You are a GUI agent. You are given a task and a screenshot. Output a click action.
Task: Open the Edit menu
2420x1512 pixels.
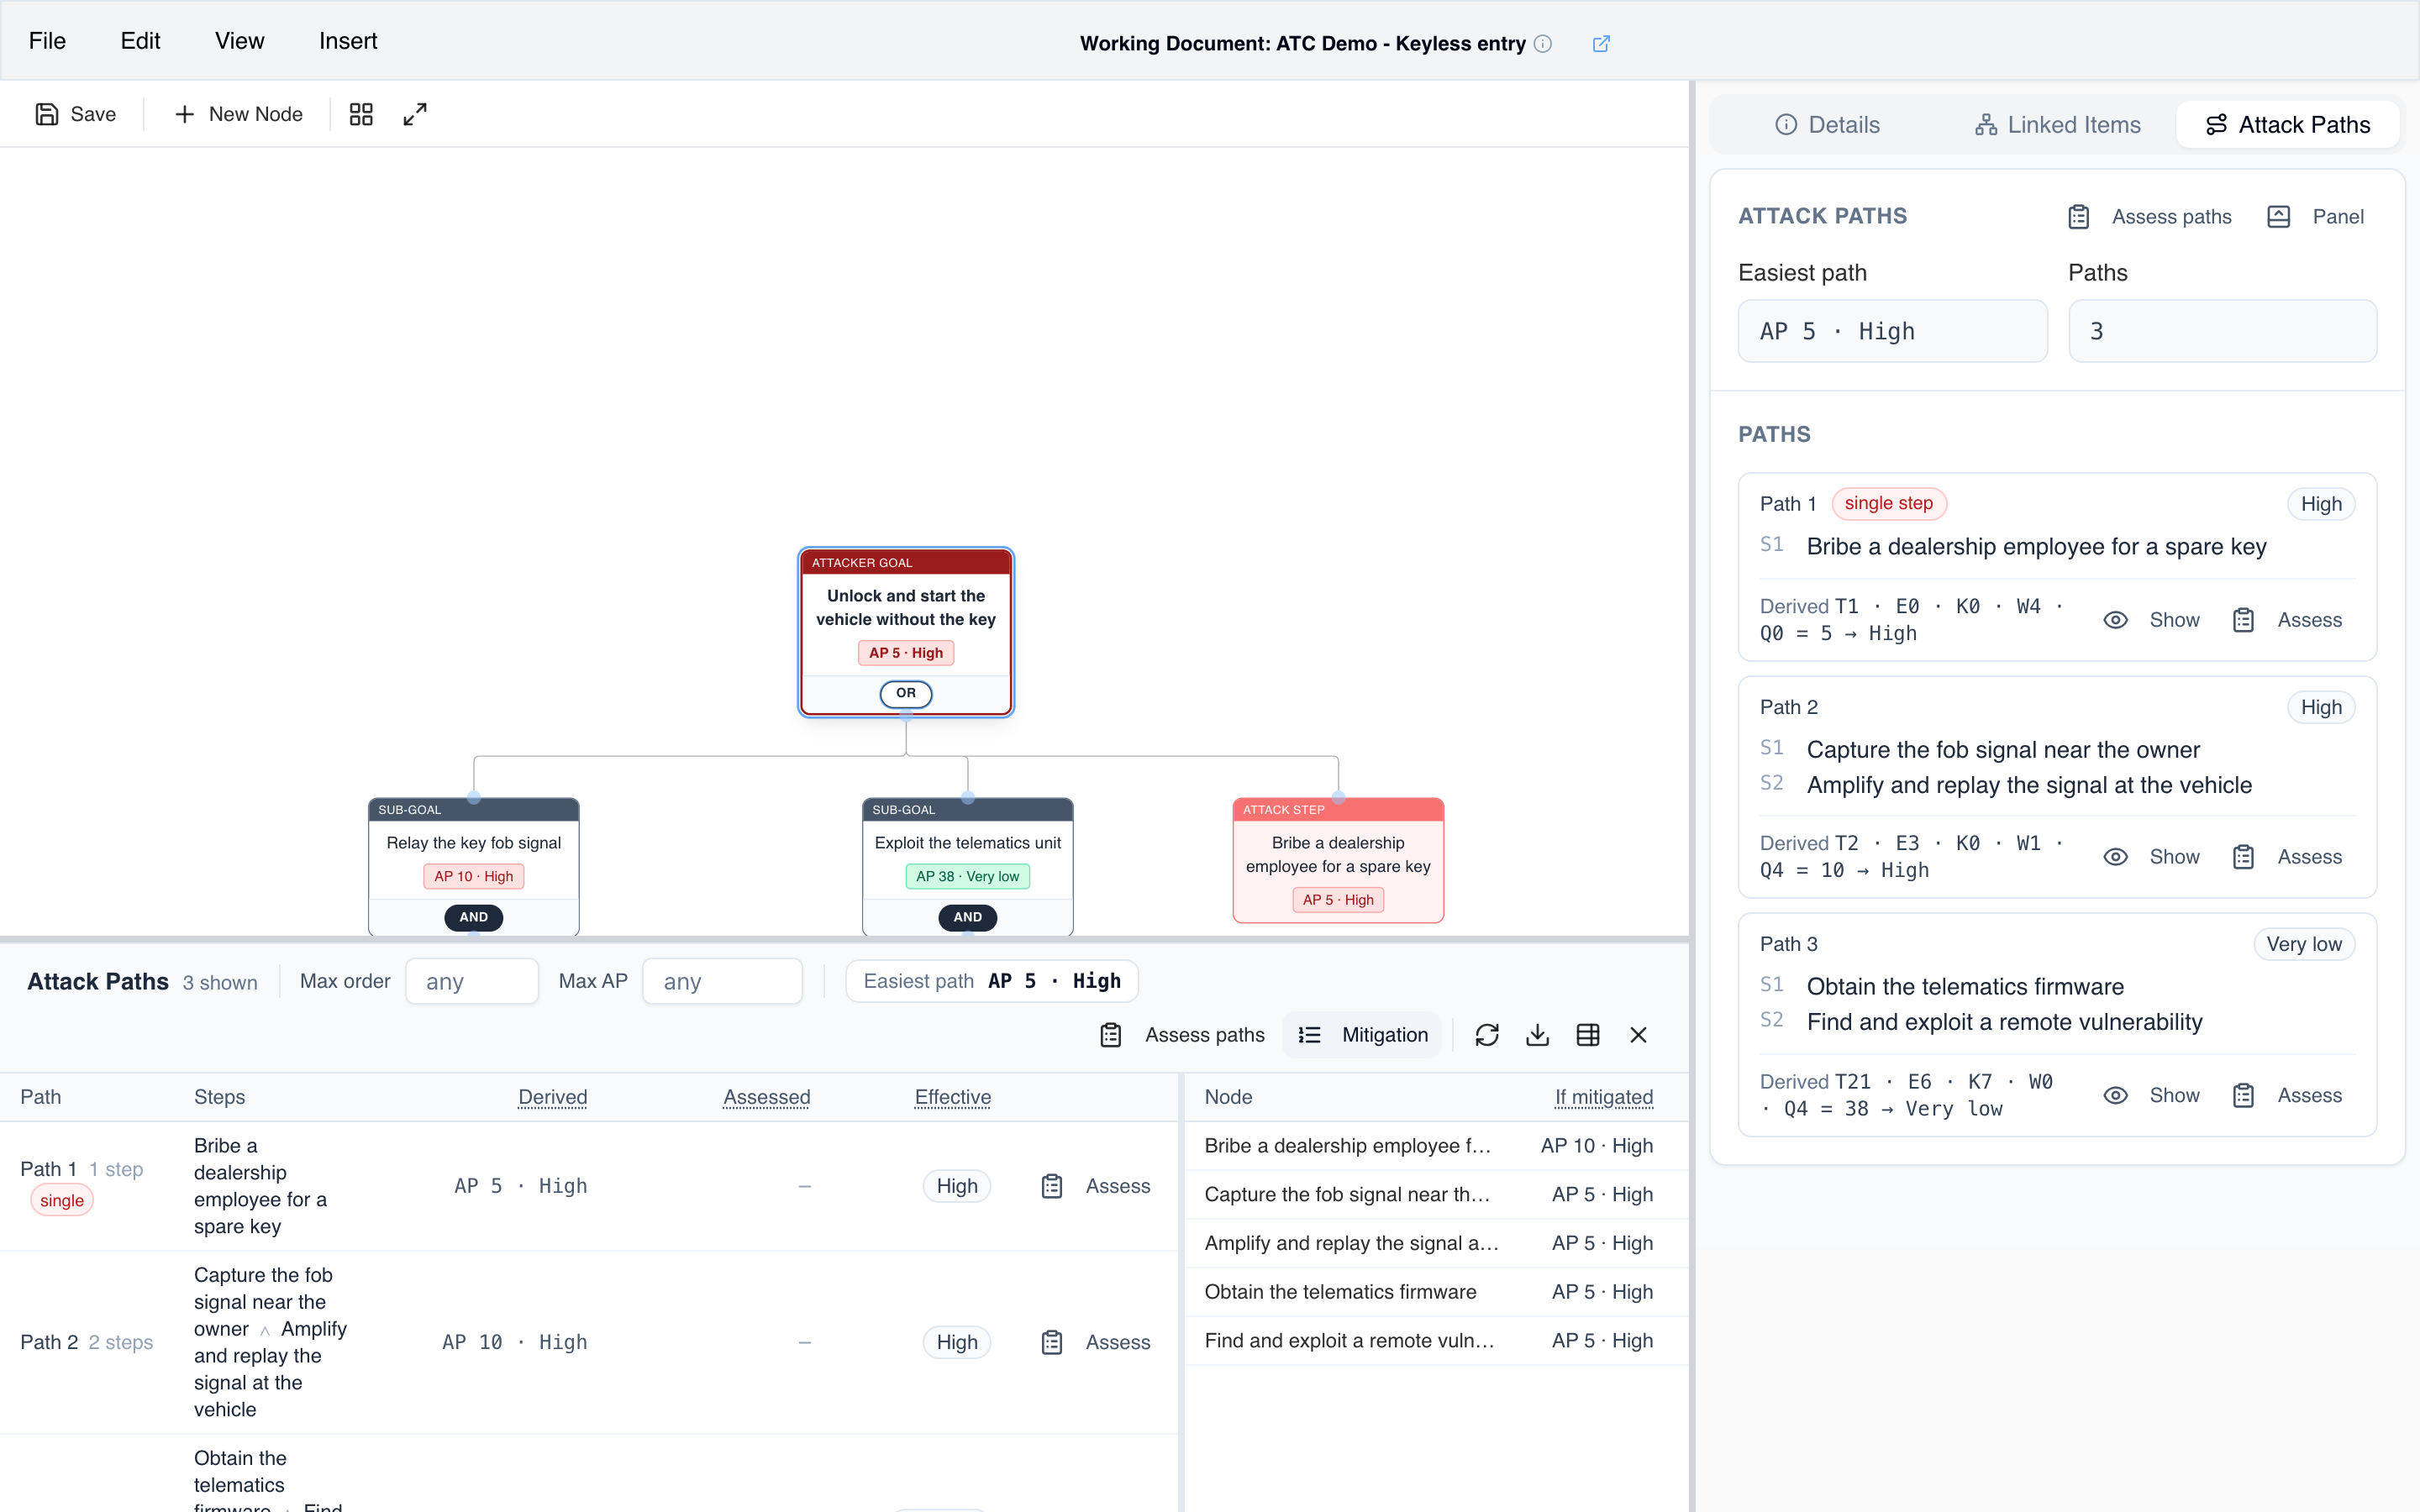pyautogui.click(x=140, y=41)
